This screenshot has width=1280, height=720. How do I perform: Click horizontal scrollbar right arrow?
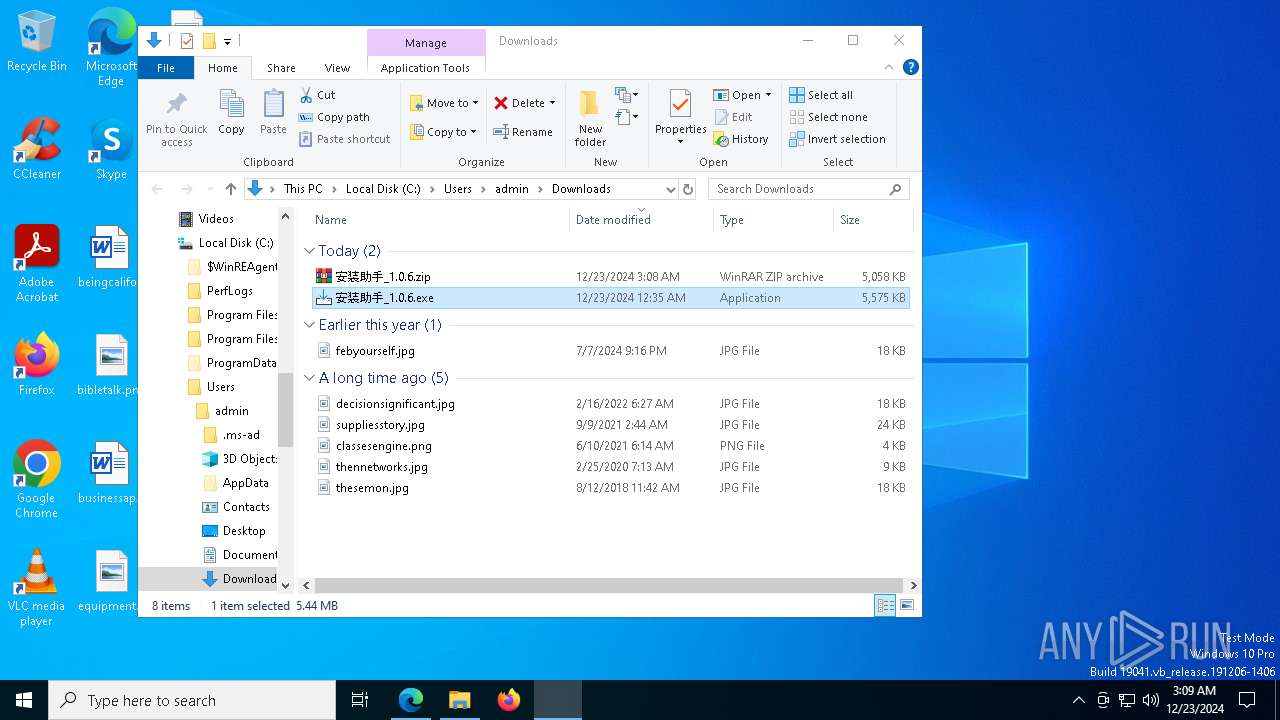913,586
